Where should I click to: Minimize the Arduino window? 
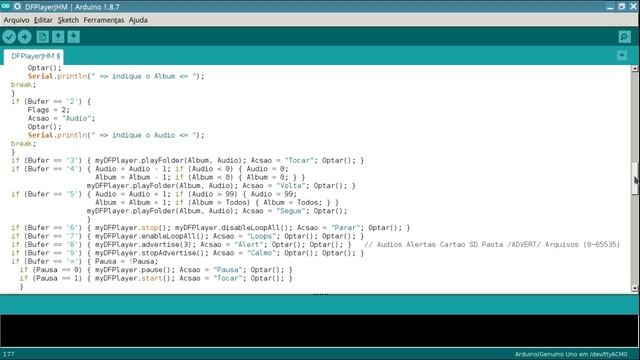pyautogui.click(x=610, y=7)
